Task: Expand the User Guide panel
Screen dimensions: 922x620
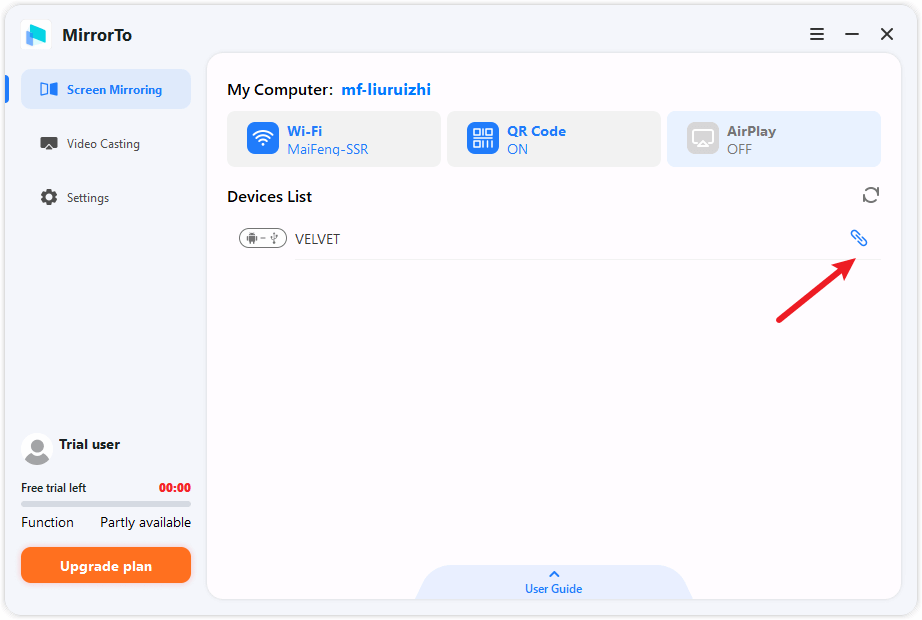Action: [553, 582]
